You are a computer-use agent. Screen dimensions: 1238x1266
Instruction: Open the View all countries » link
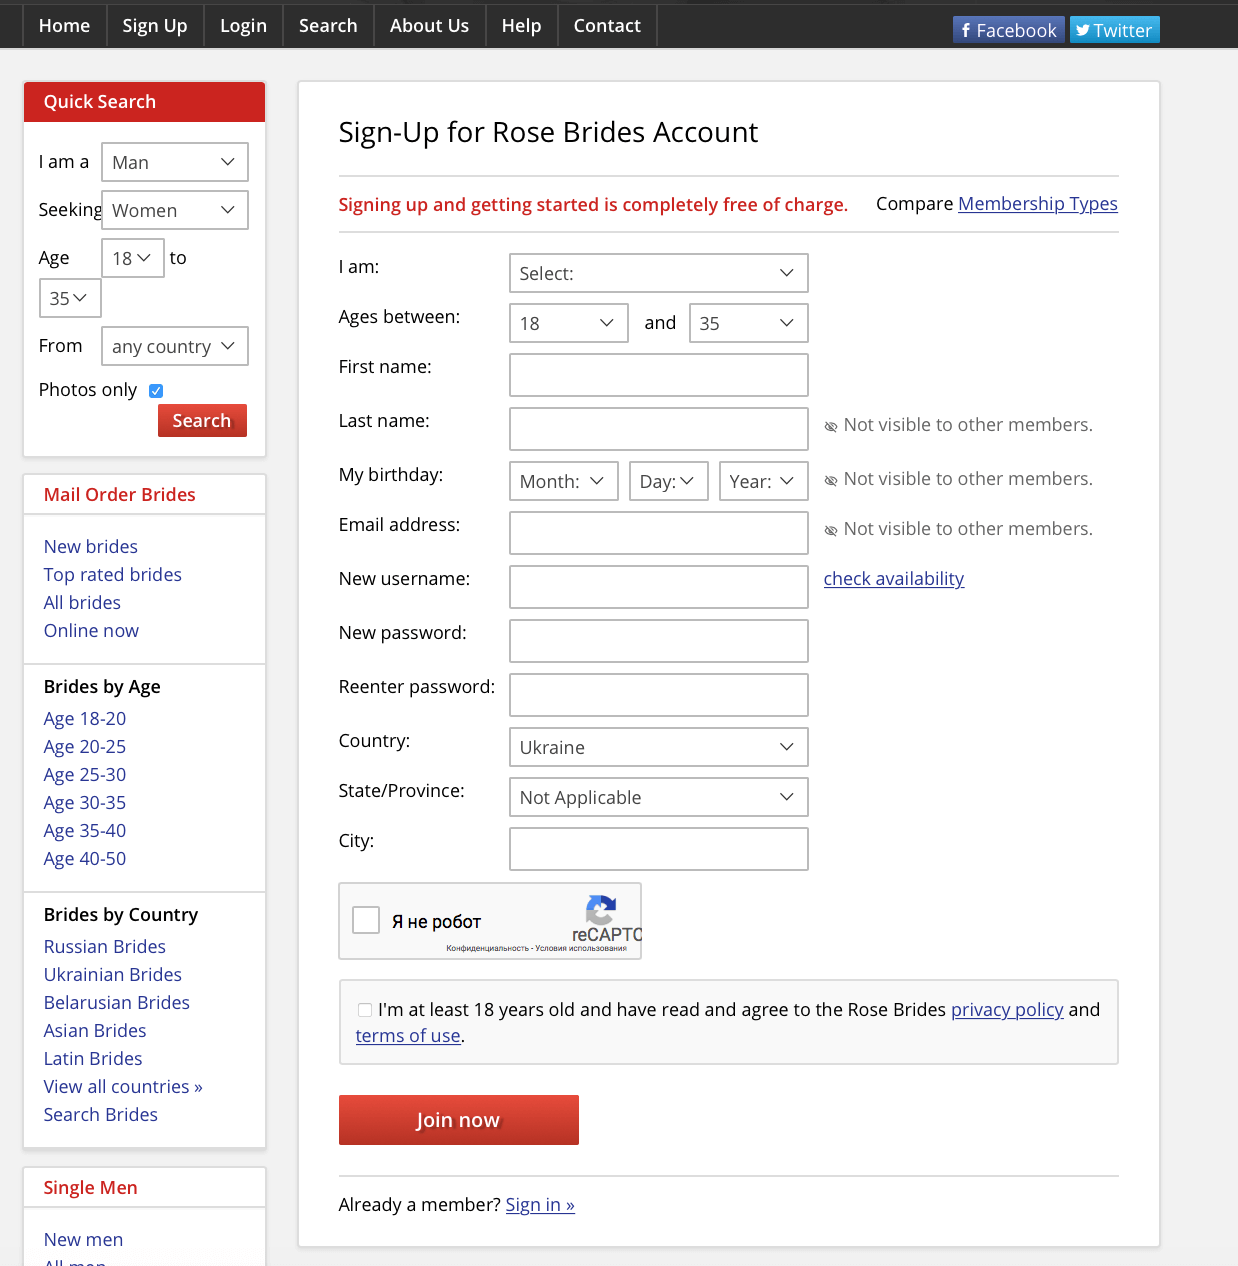tap(123, 1087)
